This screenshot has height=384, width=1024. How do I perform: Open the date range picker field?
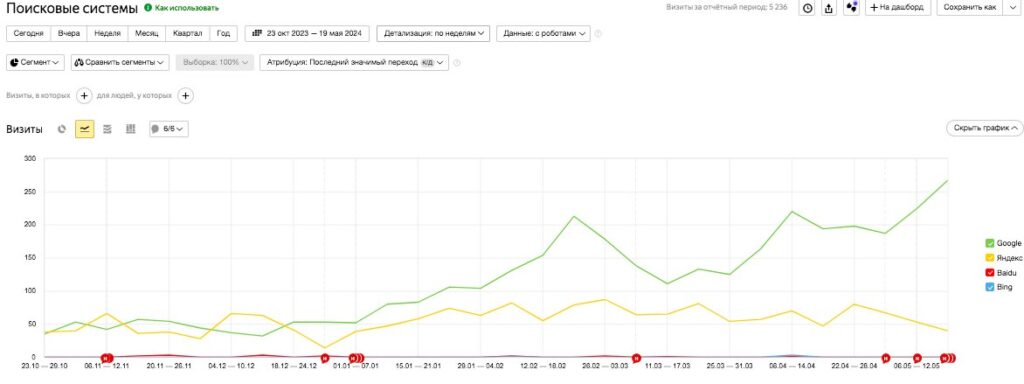pyautogui.click(x=307, y=33)
